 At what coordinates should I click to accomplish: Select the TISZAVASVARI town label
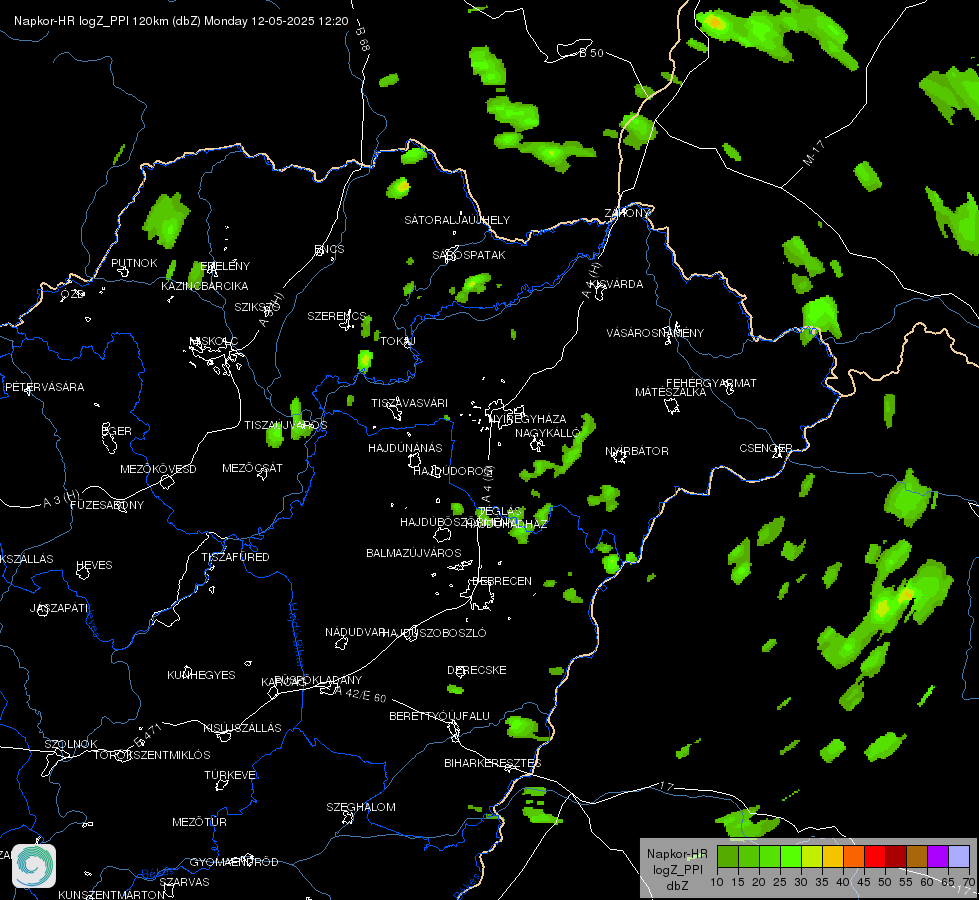(410, 403)
